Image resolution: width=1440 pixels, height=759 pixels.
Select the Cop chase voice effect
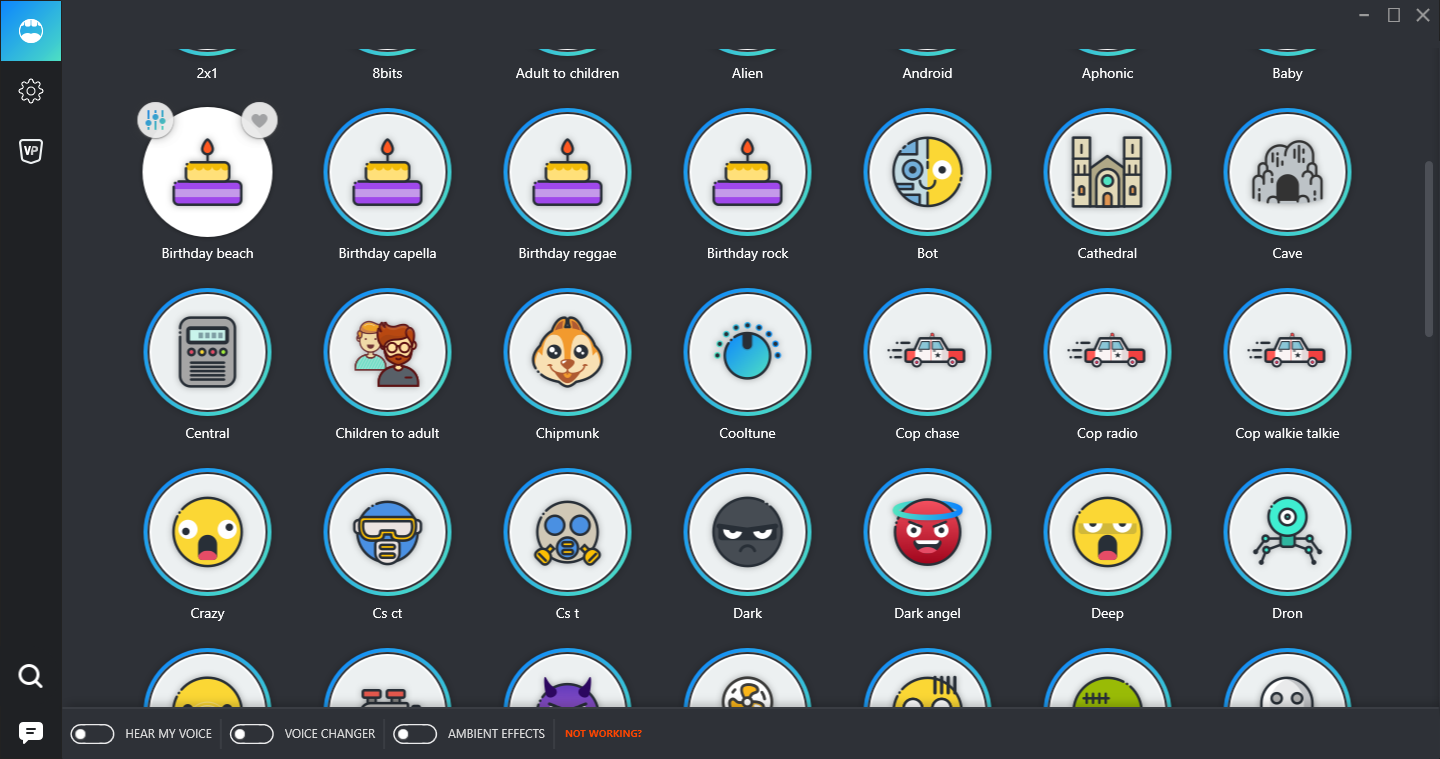tap(927, 352)
